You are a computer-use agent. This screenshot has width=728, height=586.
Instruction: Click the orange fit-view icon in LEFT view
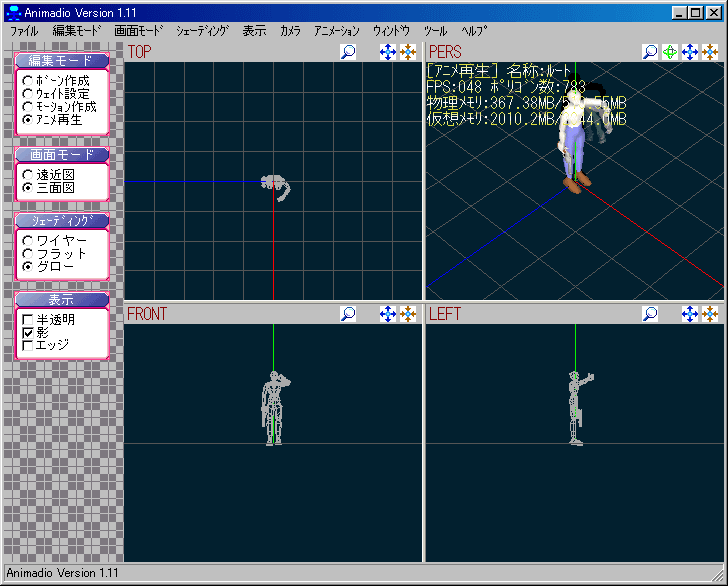[710, 314]
